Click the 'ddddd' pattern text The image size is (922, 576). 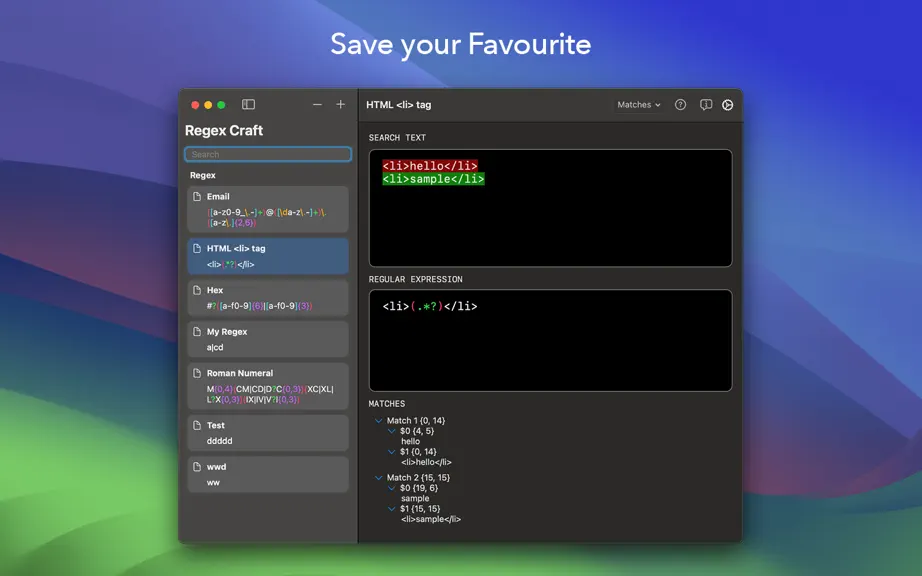[219, 441]
